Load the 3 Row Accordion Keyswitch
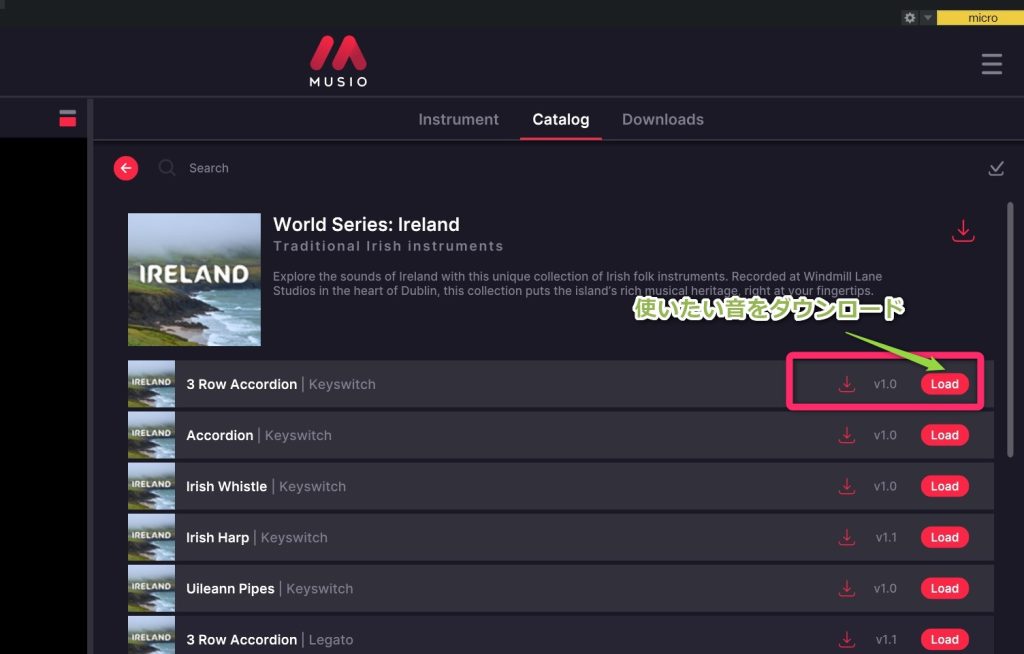 (944, 384)
